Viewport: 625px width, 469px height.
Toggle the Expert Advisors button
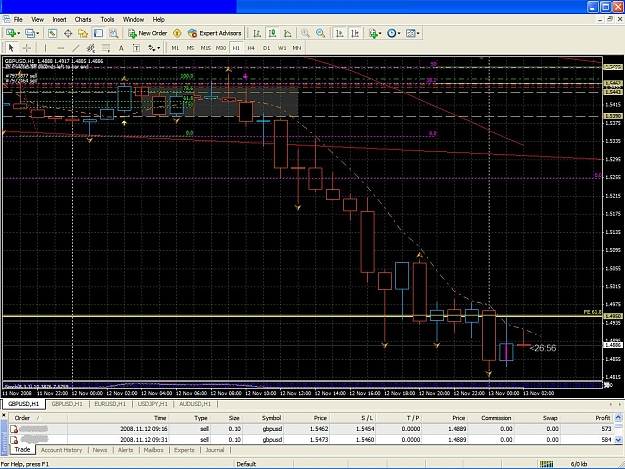point(214,33)
